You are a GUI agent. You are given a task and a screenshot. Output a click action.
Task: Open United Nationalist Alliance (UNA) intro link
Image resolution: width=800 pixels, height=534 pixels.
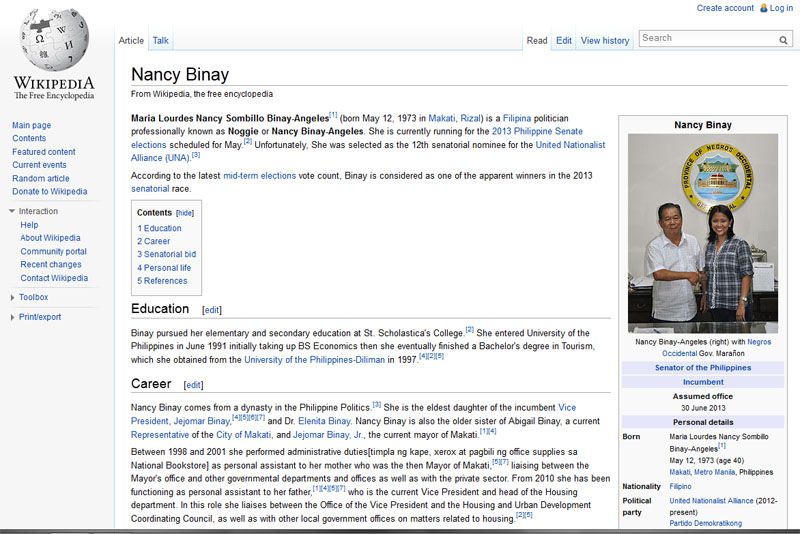[570, 145]
